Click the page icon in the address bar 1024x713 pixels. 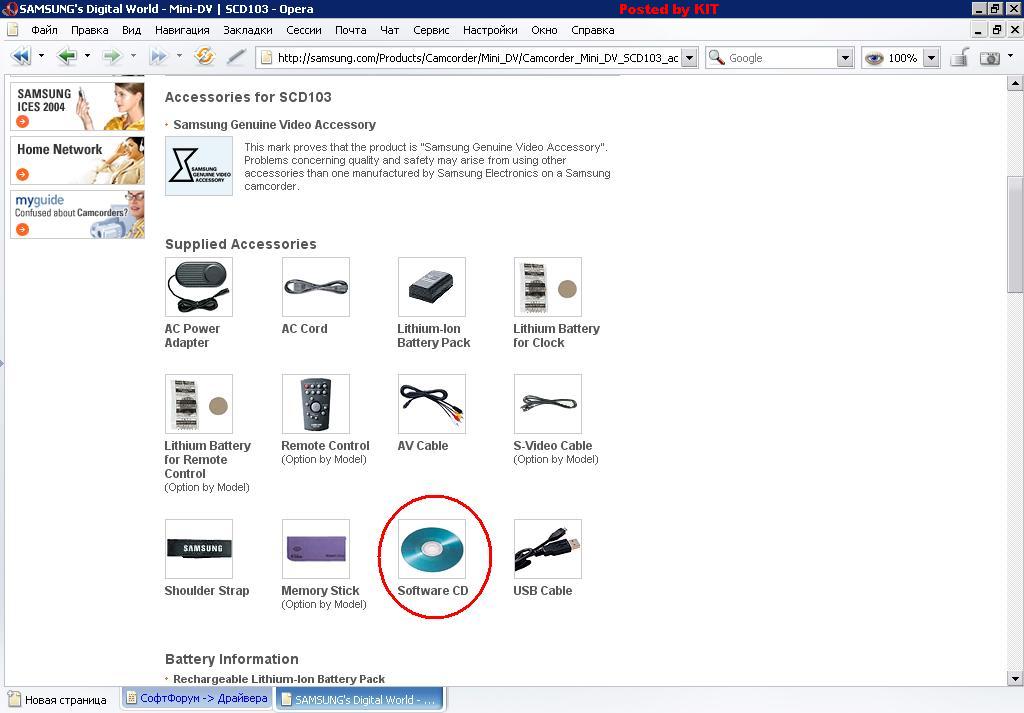(x=266, y=57)
